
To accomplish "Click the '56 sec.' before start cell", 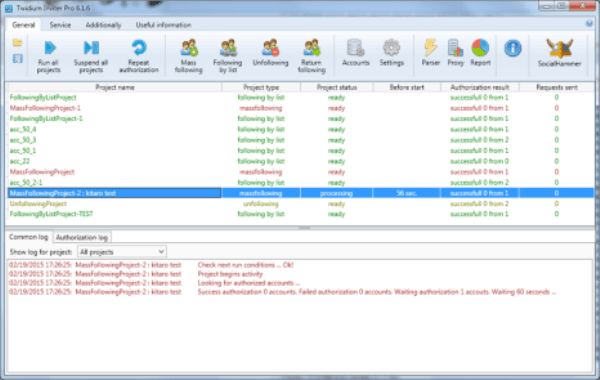I will coord(407,193).
